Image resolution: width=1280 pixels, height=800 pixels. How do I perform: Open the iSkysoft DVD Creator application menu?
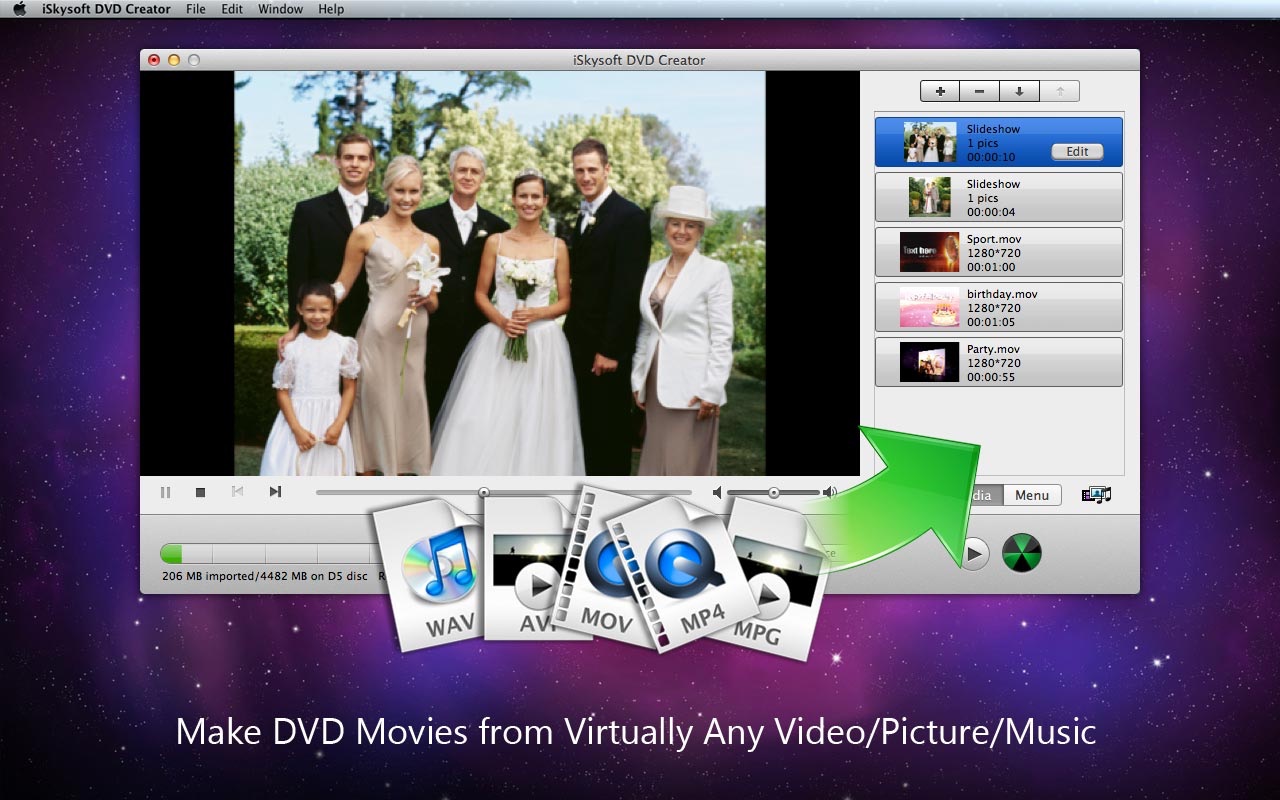point(106,9)
